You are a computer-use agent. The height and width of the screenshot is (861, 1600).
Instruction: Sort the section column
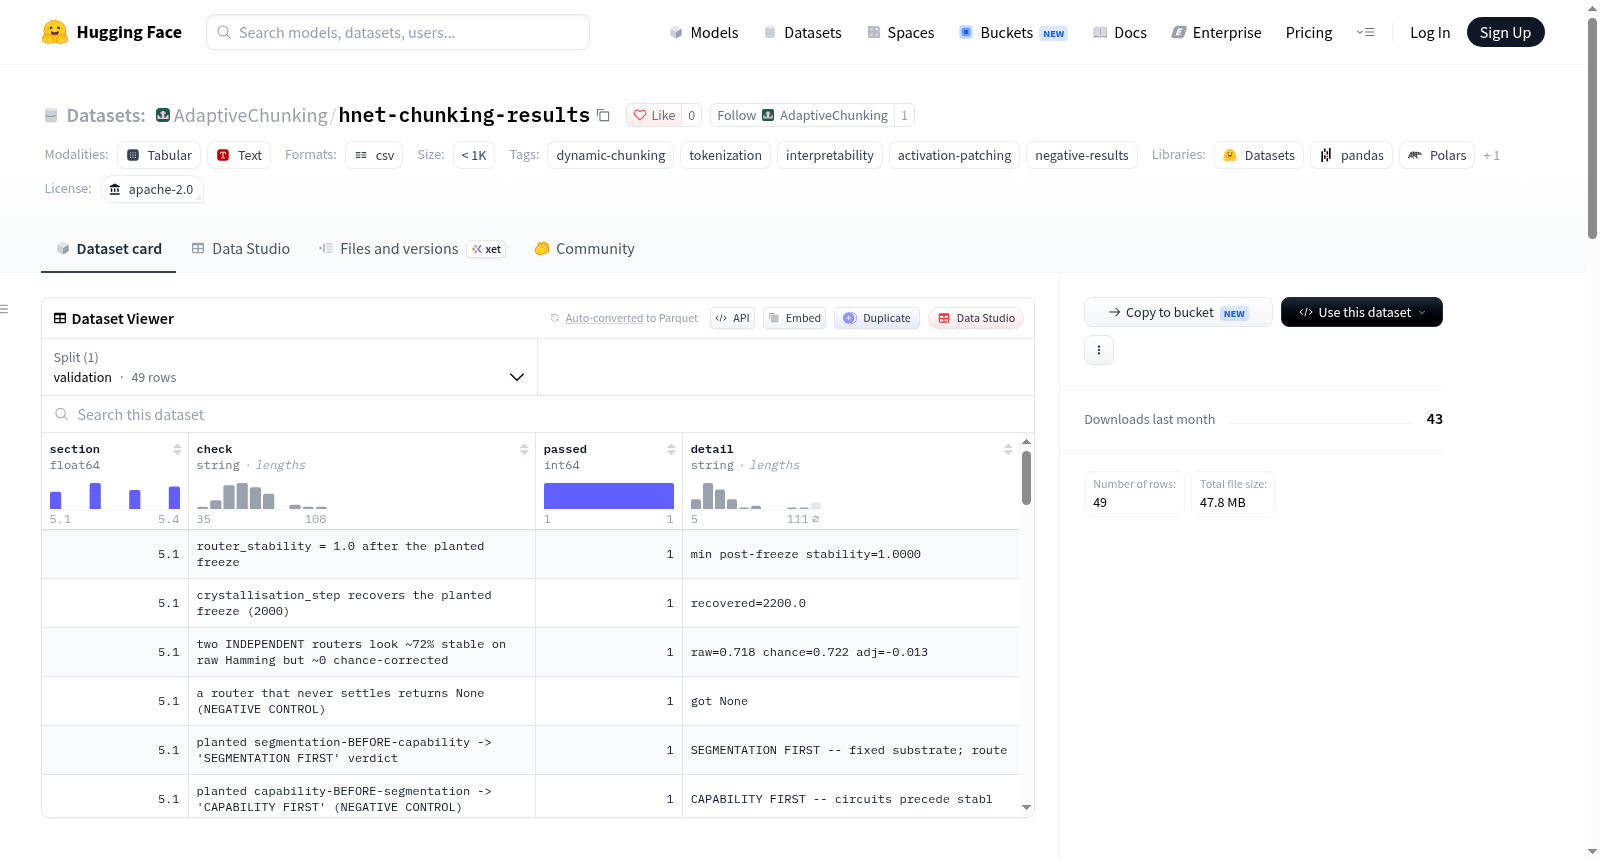pos(177,449)
